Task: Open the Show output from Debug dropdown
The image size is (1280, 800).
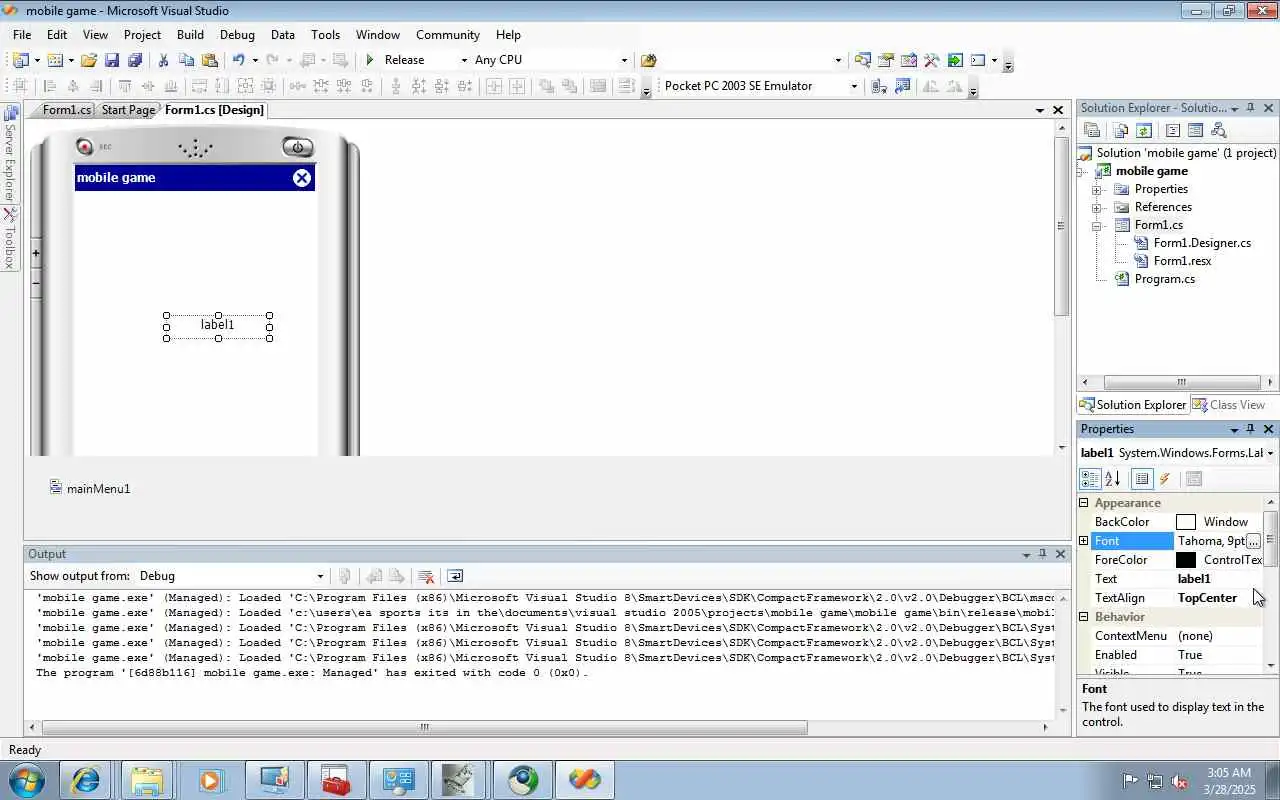Action: tap(320, 576)
